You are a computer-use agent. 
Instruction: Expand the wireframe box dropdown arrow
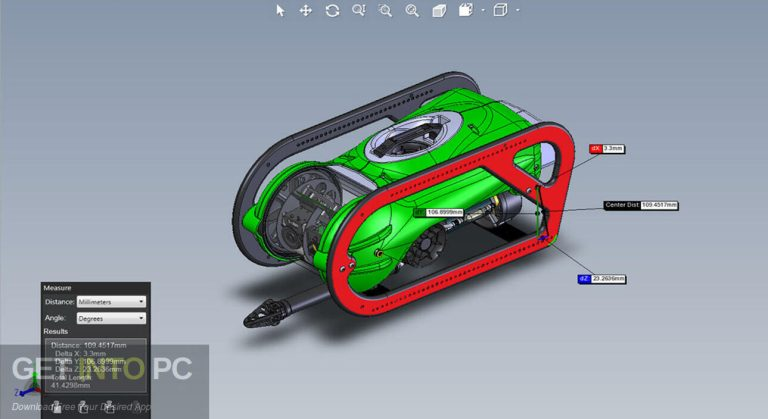[517, 11]
